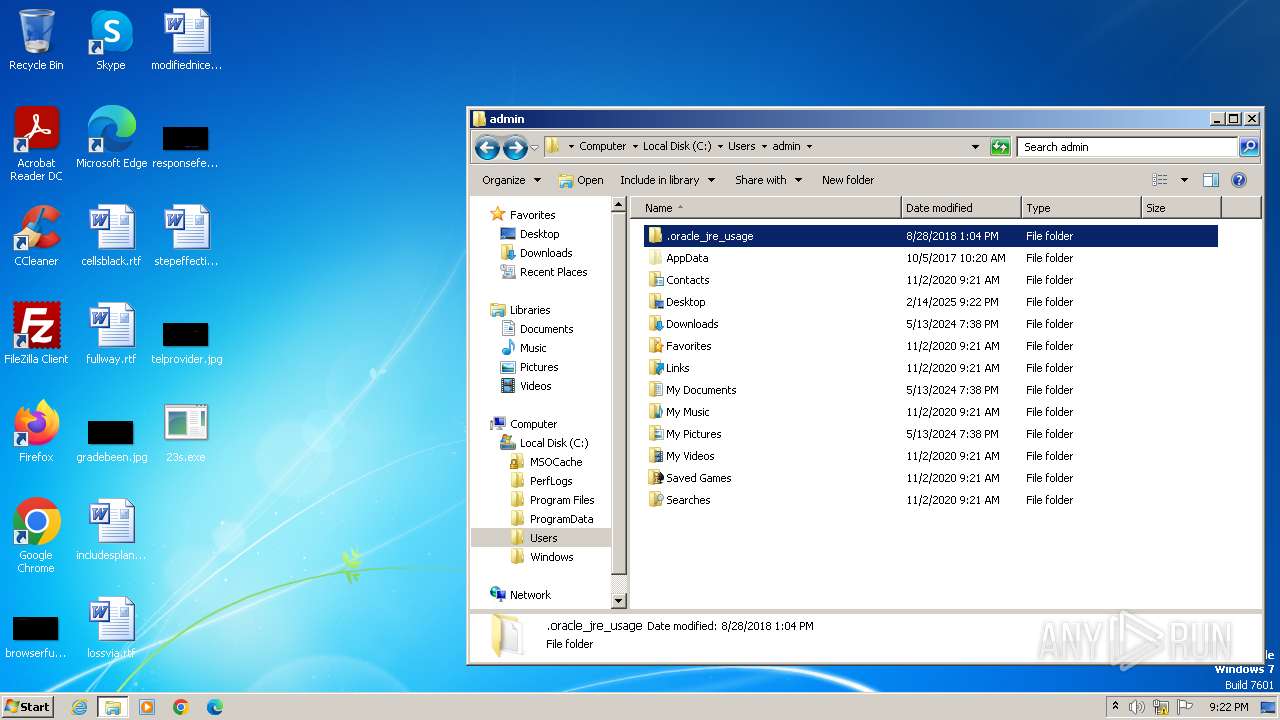This screenshot has width=1280, height=720.
Task: Click the green Refresh button beside address bar
Action: click(1000, 147)
